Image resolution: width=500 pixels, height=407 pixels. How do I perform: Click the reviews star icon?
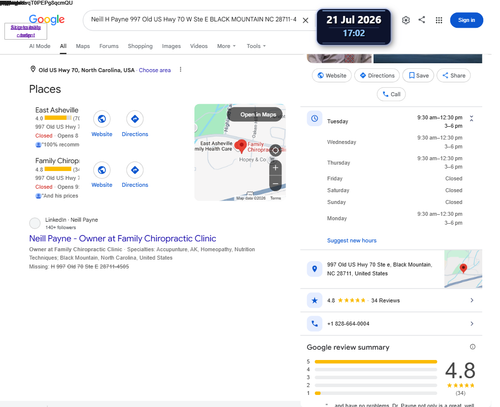314,300
